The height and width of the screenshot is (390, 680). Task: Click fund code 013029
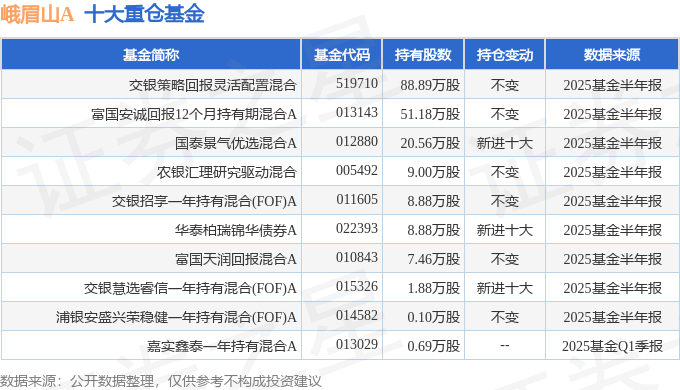357,344
